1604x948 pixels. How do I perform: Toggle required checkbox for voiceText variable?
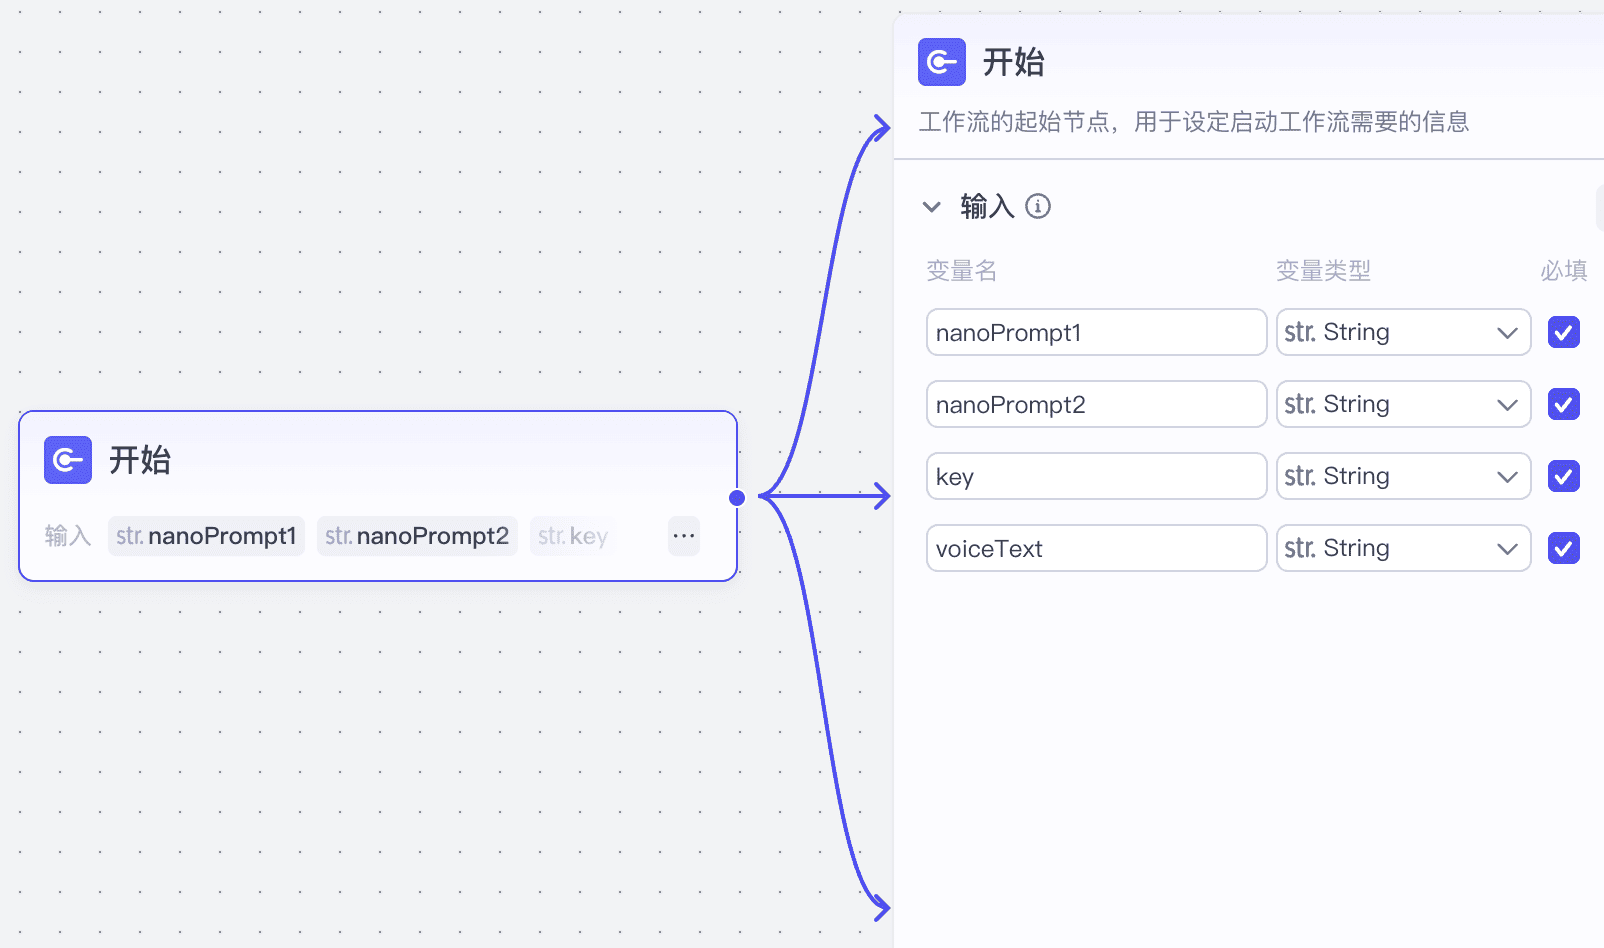pyautogui.click(x=1563, y=548)
